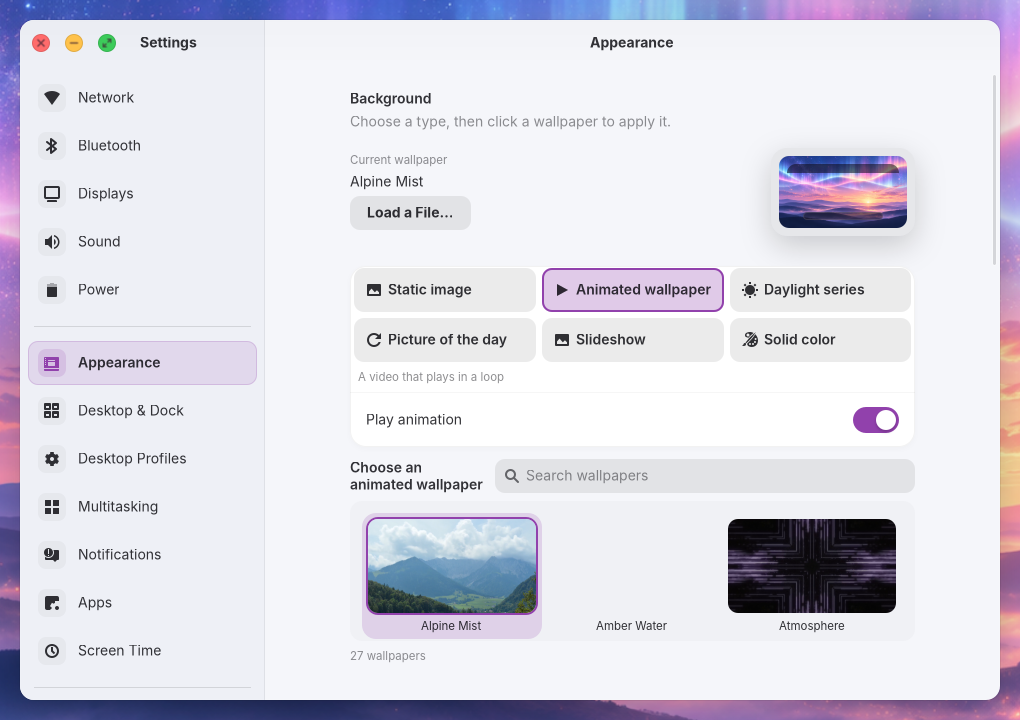The image size is (1020, 720).
Task: Click the 'Play animation' label
Action: click(x=414, y=420)
